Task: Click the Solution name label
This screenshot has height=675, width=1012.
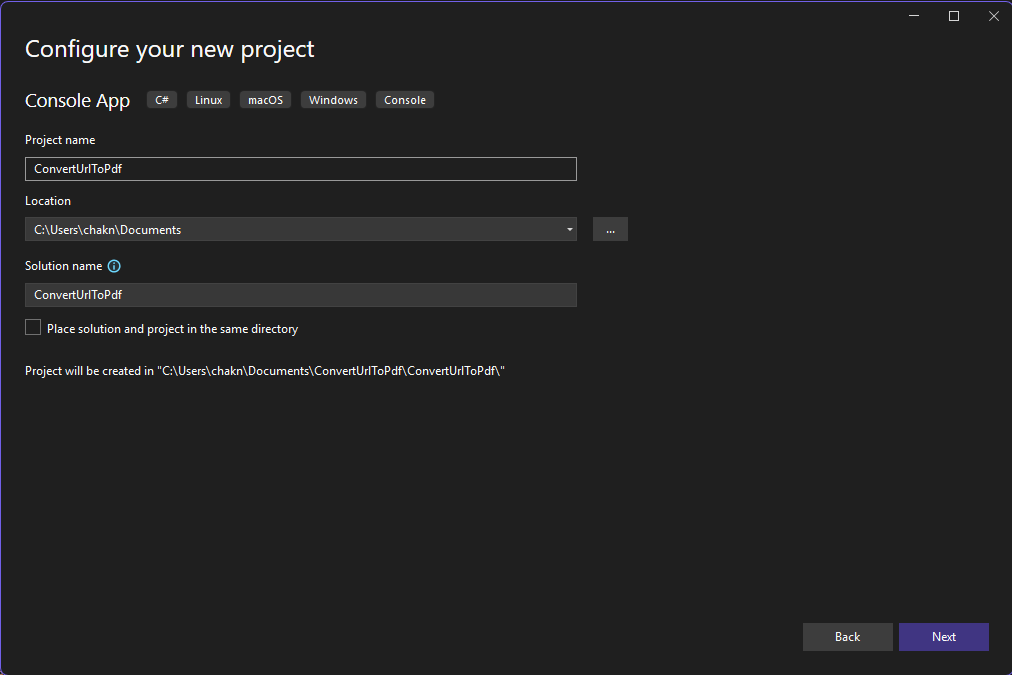Action: coord(63,266)
